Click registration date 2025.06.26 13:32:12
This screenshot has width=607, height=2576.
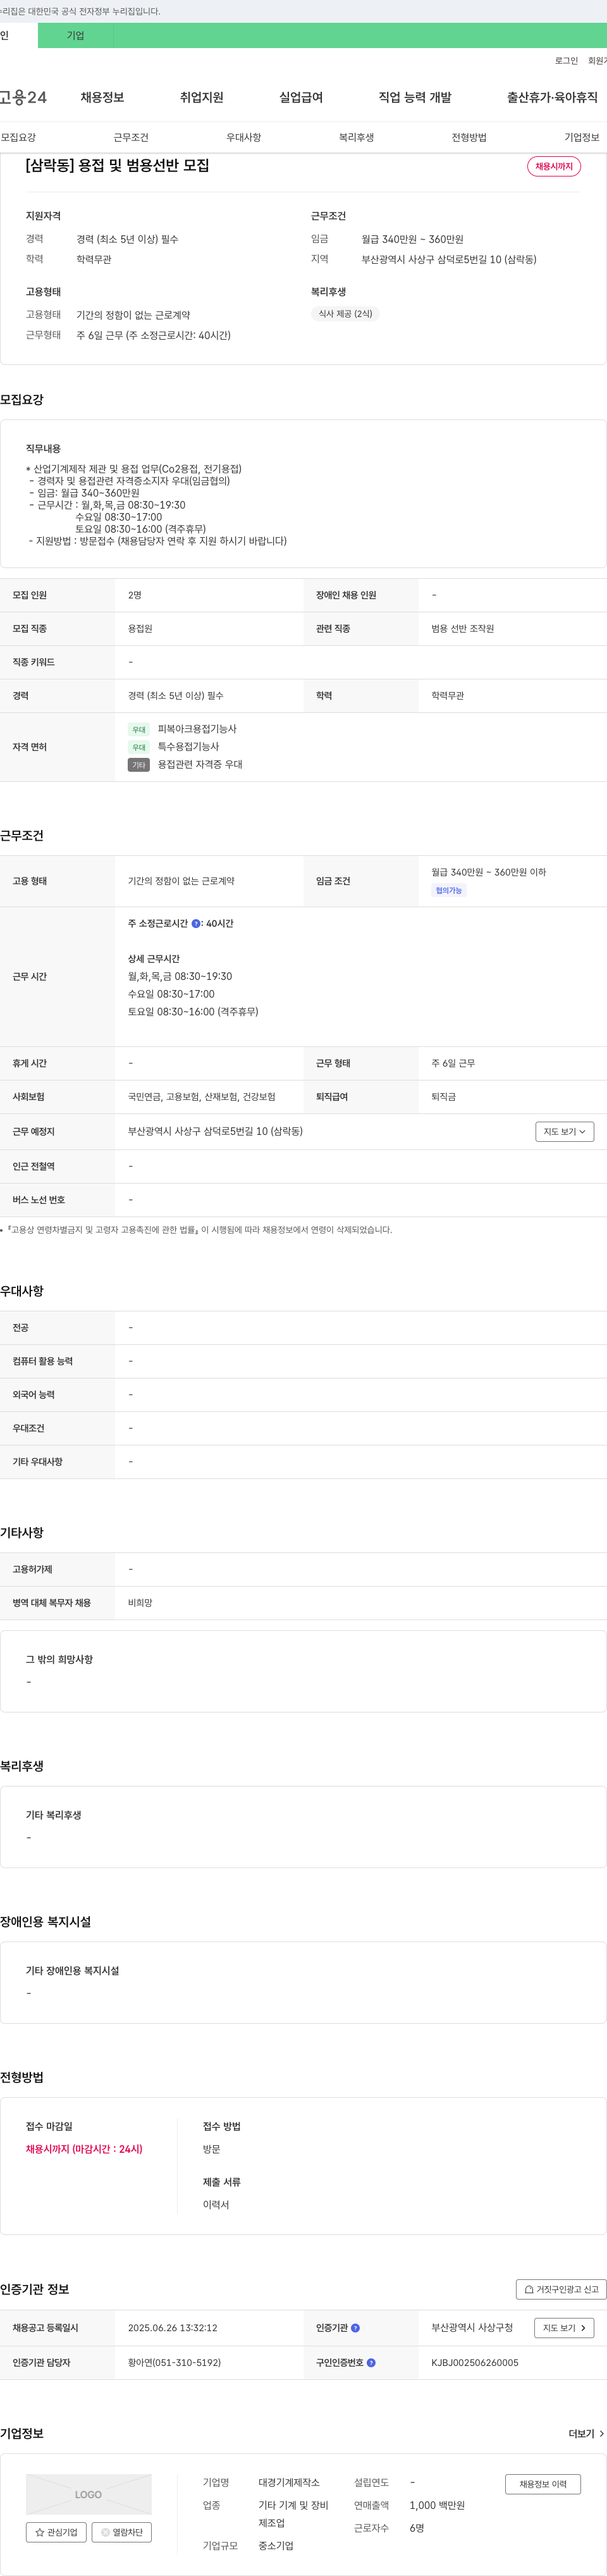[172, 2328]
